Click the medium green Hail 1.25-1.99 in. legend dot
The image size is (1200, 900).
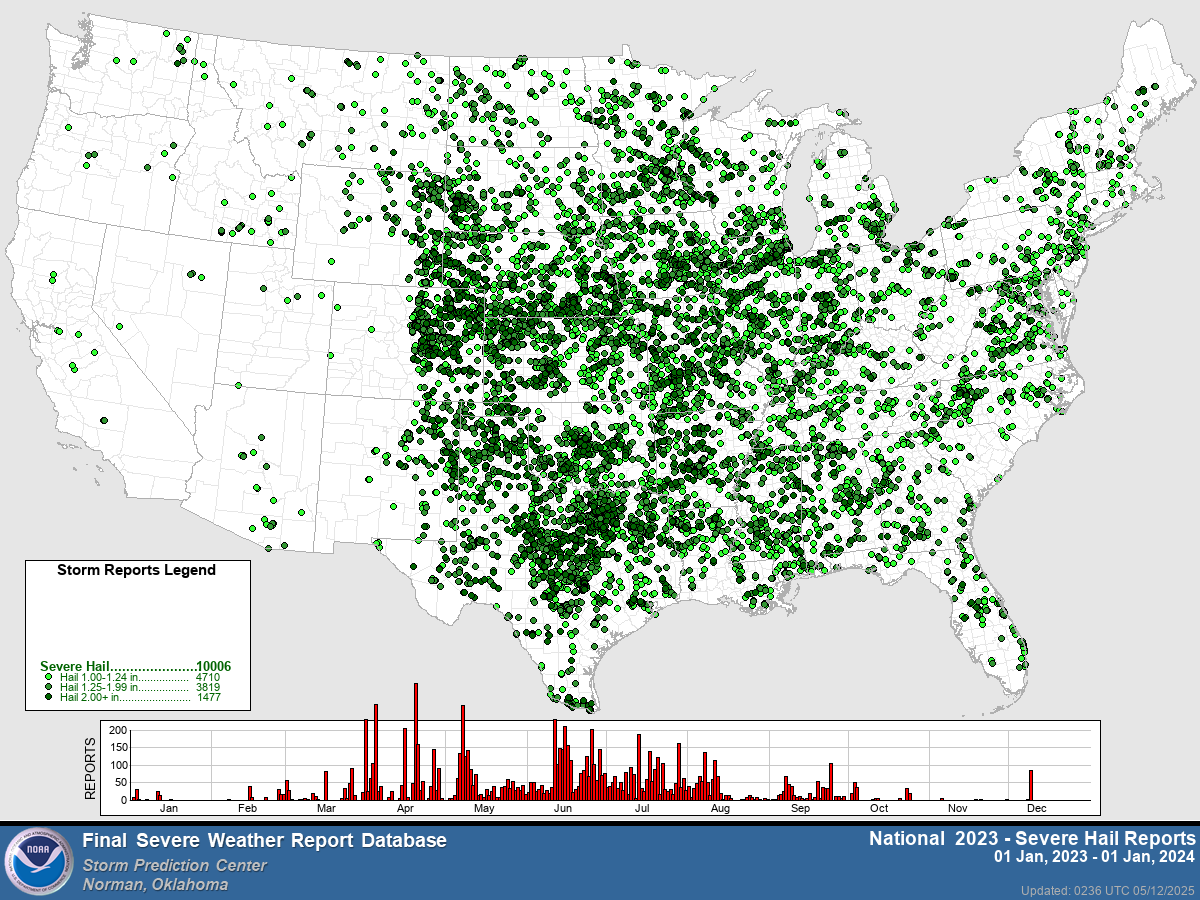click(x=49, y=687)
